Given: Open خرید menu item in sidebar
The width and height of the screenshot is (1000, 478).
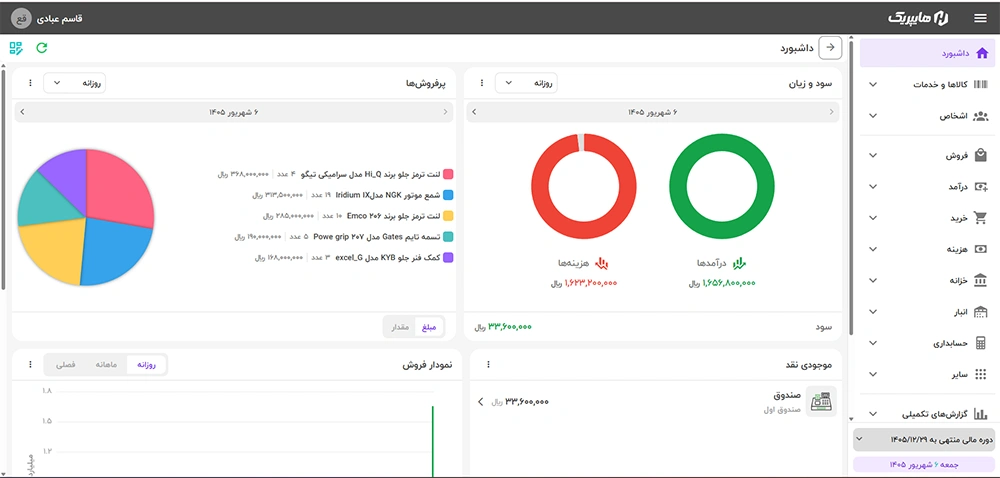Looking at the screenshot, I should point(928,218).
